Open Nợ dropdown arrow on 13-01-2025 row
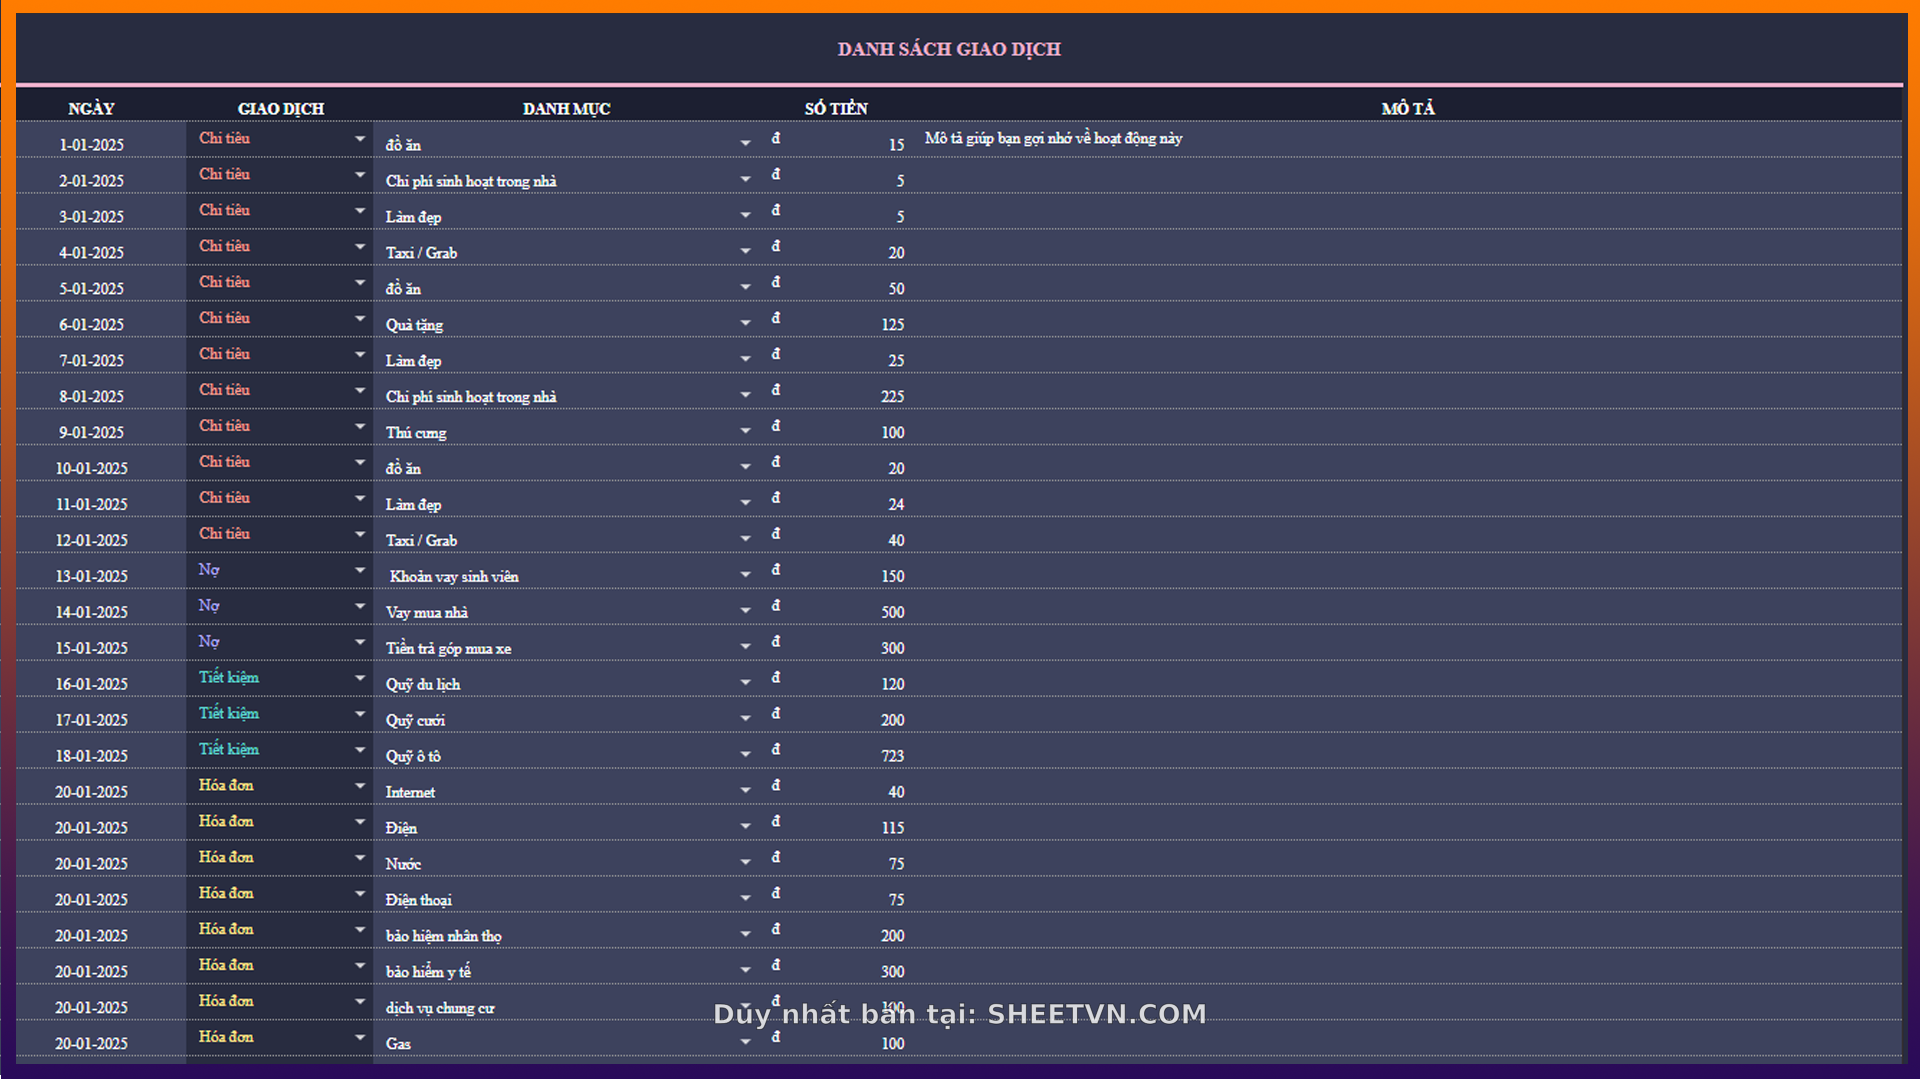The image size is (1920, 1080). pyautogui.click(x=360, y=571)
